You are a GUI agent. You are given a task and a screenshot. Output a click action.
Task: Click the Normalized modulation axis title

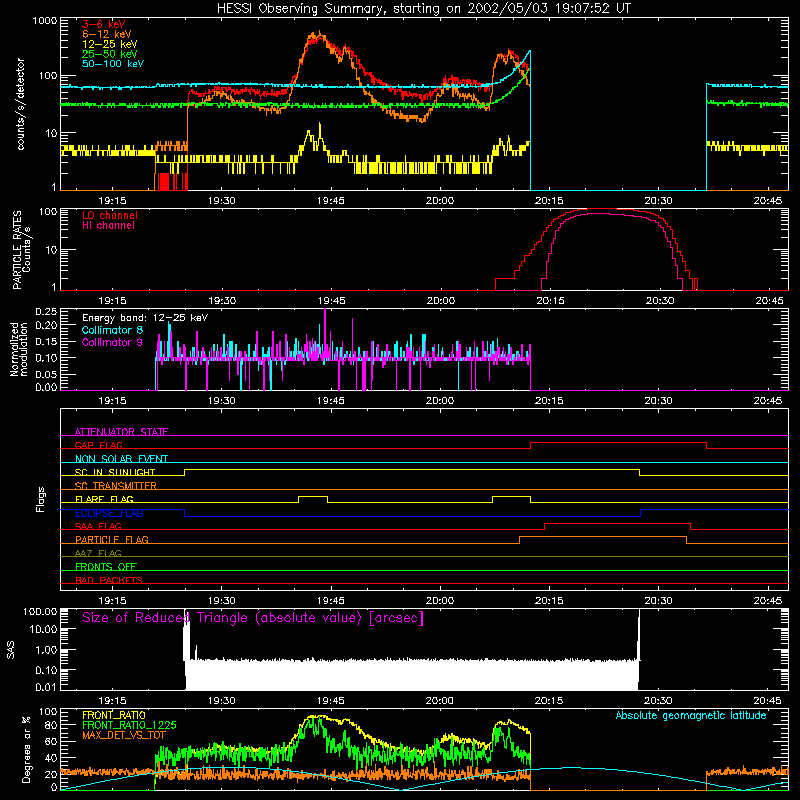[19, 349]
